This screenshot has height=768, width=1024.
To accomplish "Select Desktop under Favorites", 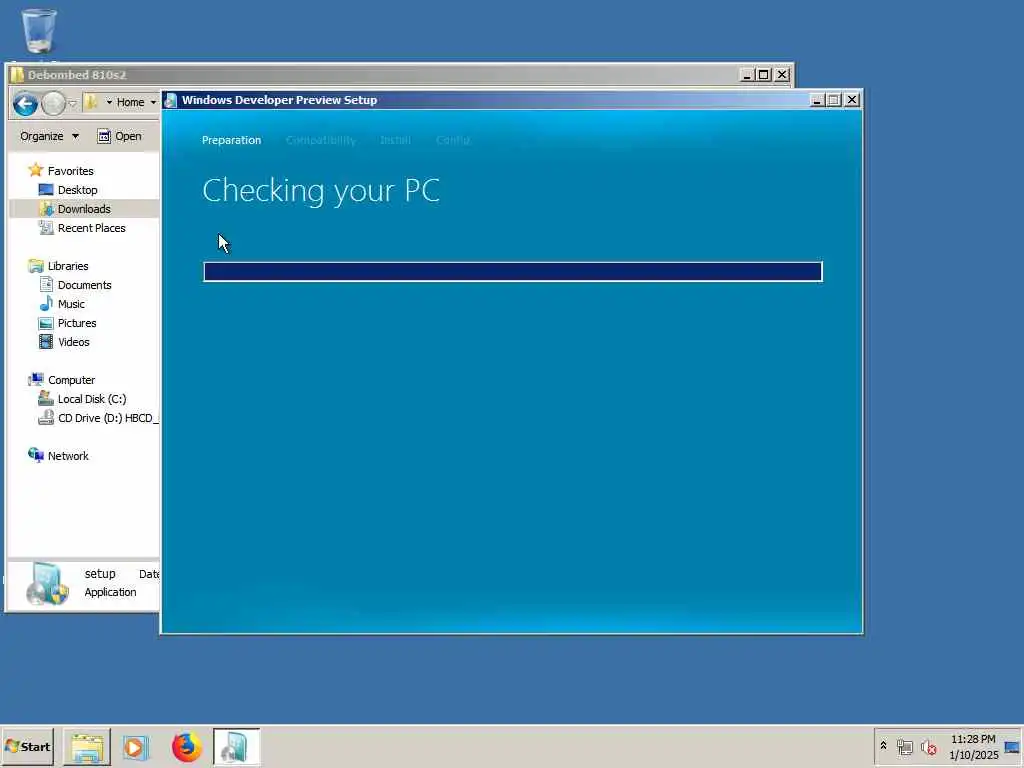I will click(78, 190).
